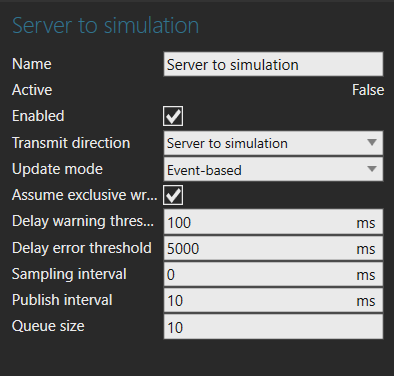Click the Sampling interval field
This screenshot has height=376, width=394.
pyautogui.click(x=273, y=274)
